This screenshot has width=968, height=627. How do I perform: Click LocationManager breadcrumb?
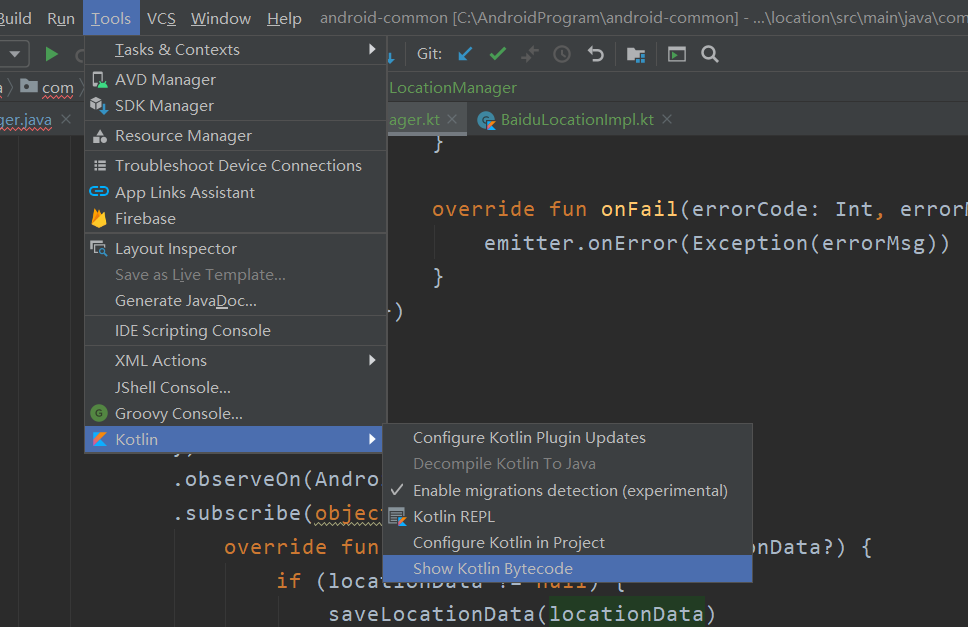pos(453,88)
